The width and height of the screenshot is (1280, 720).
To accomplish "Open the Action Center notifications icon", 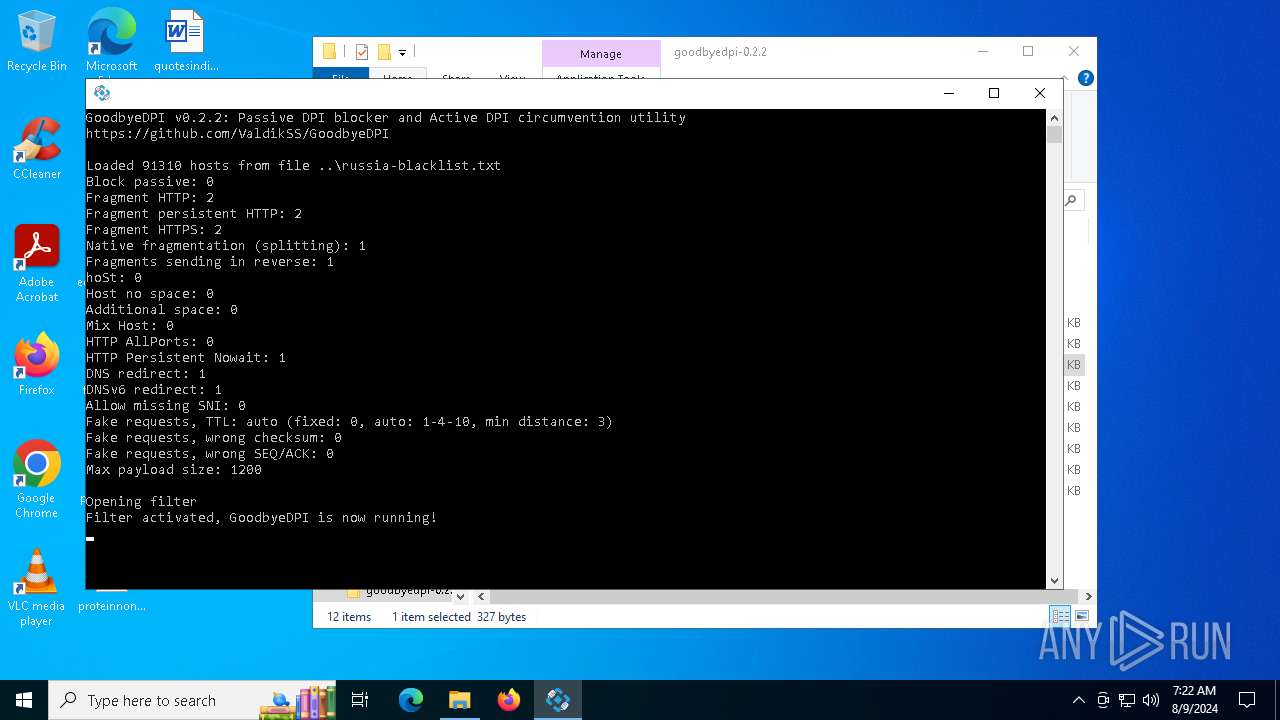I will [1247, 700].
